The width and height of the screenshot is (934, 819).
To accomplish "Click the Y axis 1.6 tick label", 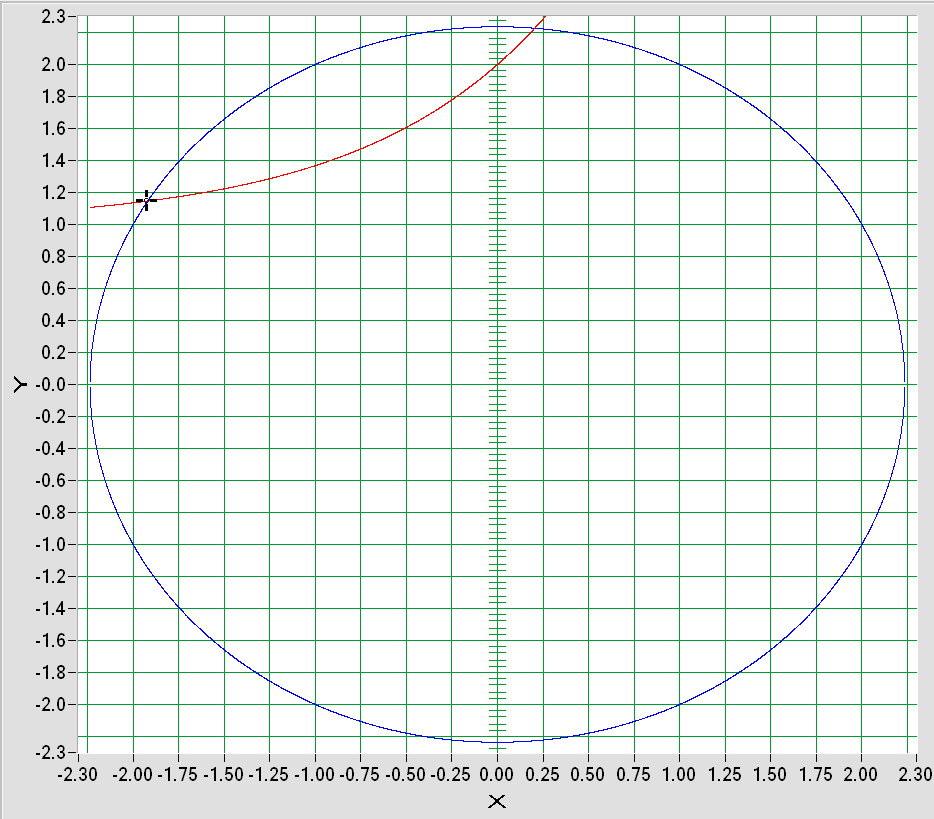I will [x=53, y=129].
